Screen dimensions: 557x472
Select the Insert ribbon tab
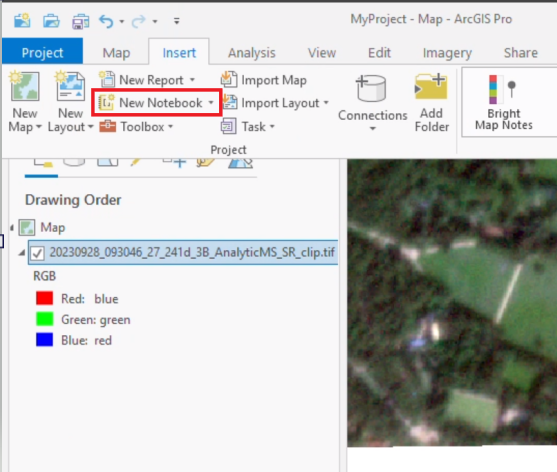(x=179, y=53)
